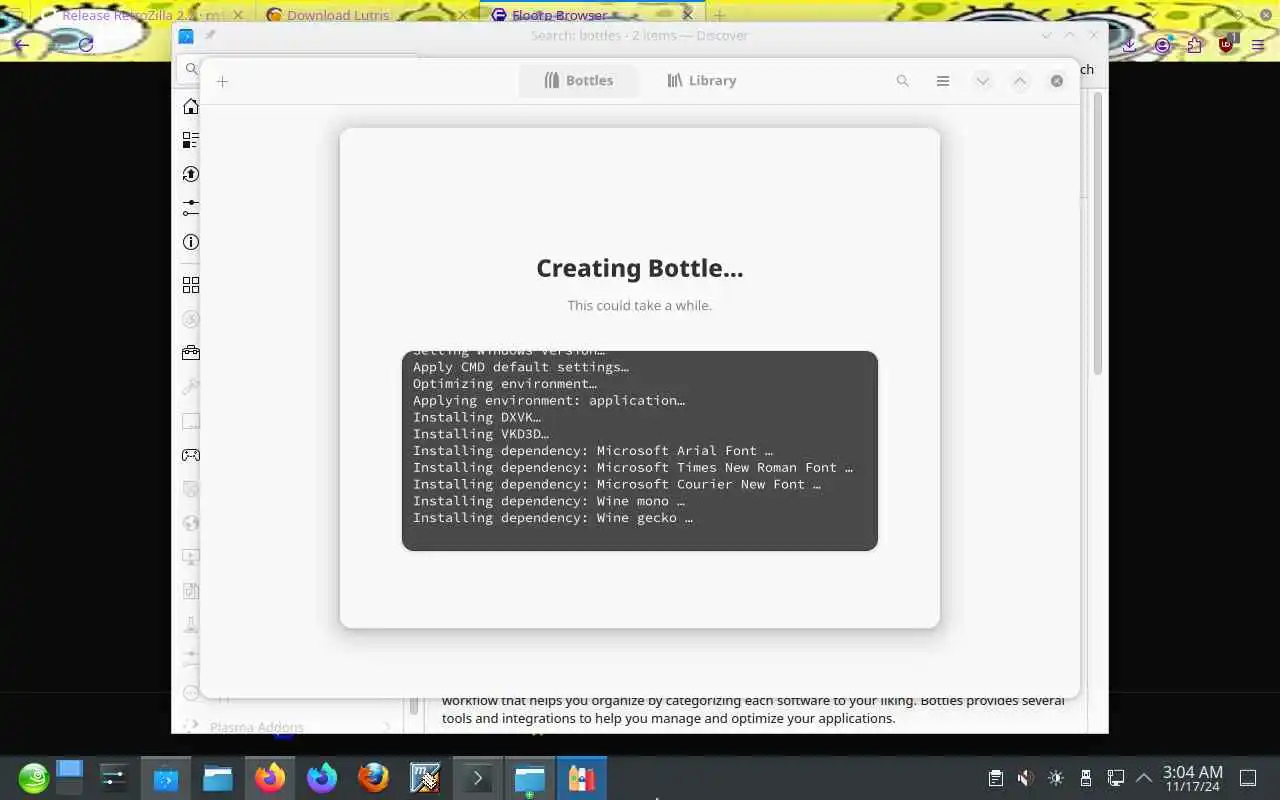Select the Discover updates icon in sidebar
1280x800 pixels.
190,174
